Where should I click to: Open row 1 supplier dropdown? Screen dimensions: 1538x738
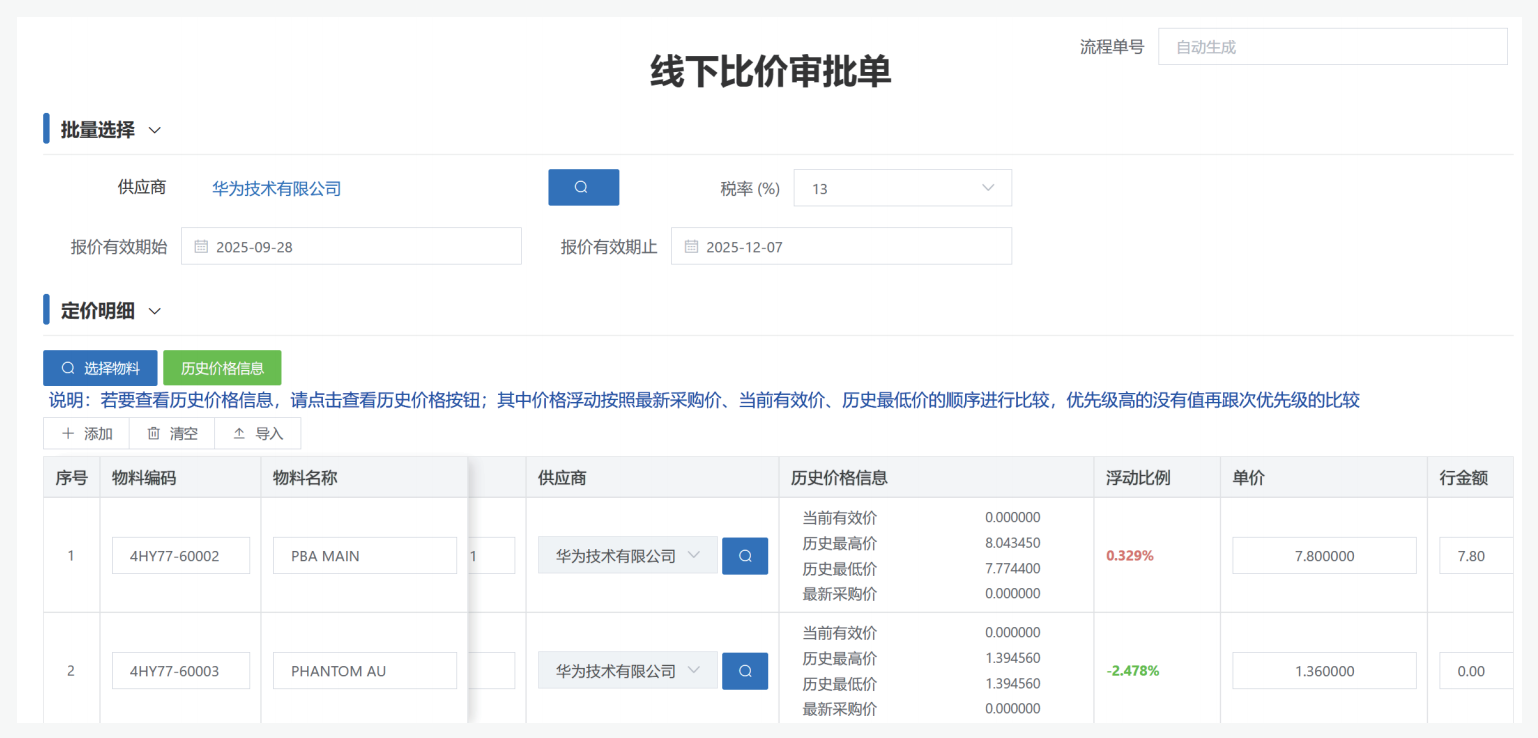(627, 556)
